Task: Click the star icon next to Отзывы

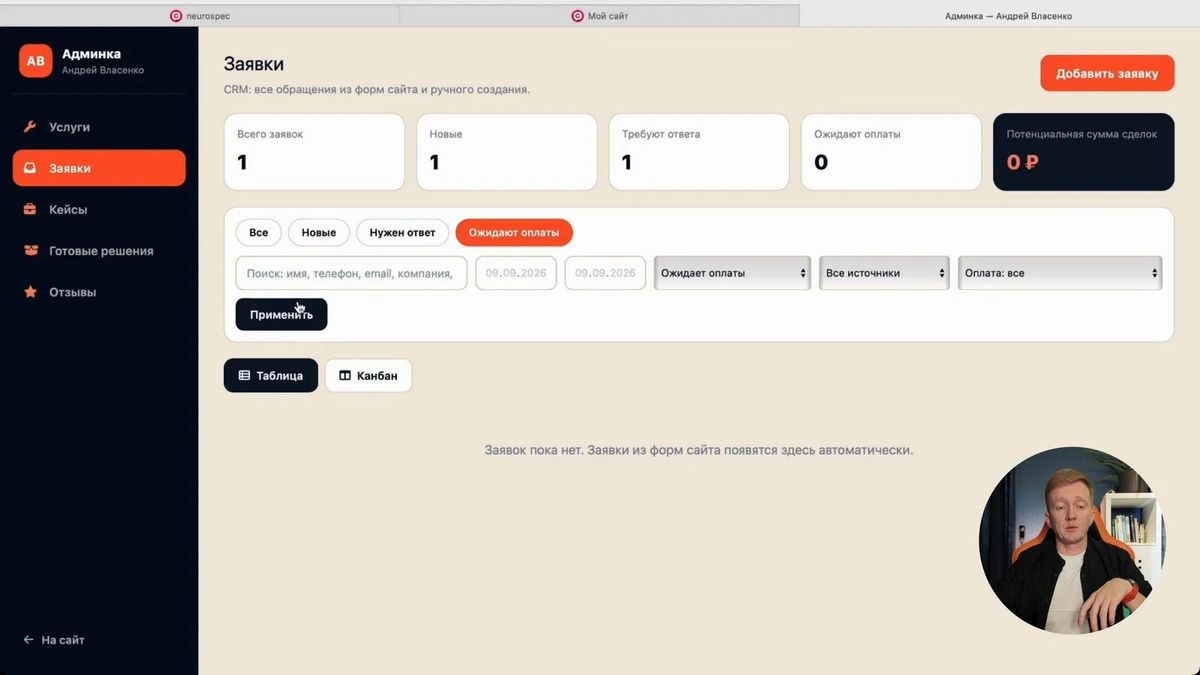Action: click(x=30, y=292)
